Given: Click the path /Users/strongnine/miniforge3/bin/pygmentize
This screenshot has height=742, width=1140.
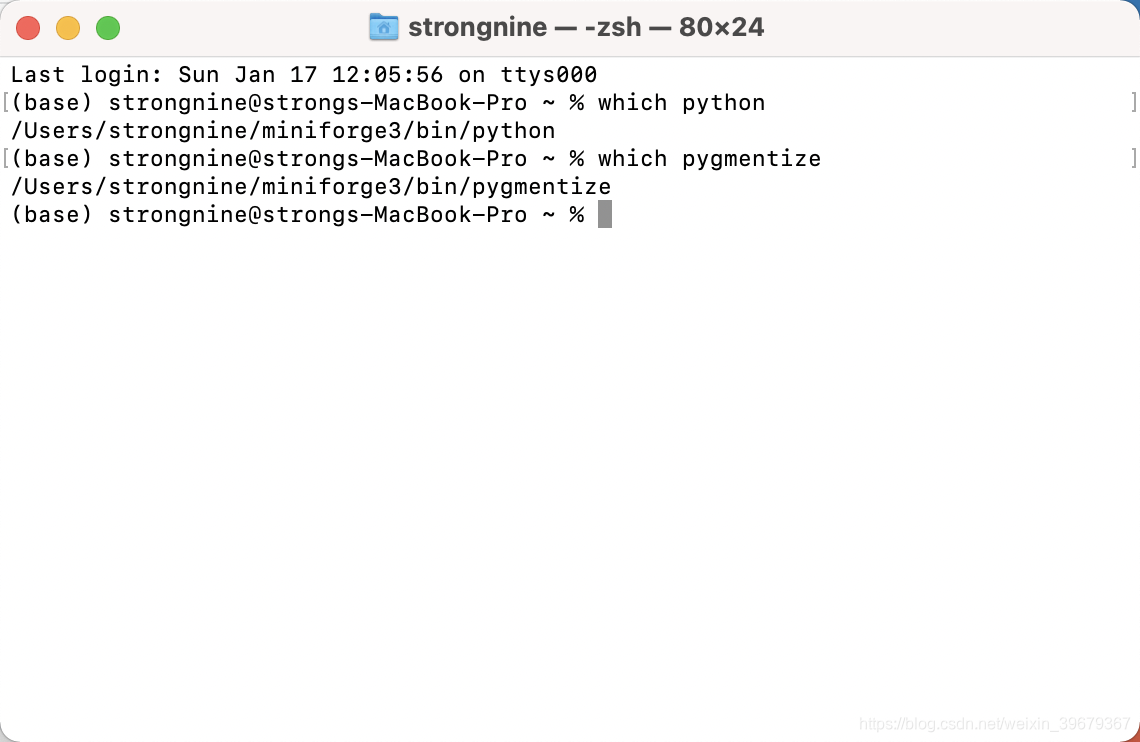Looking at the screenshot, I should point(310,186).
